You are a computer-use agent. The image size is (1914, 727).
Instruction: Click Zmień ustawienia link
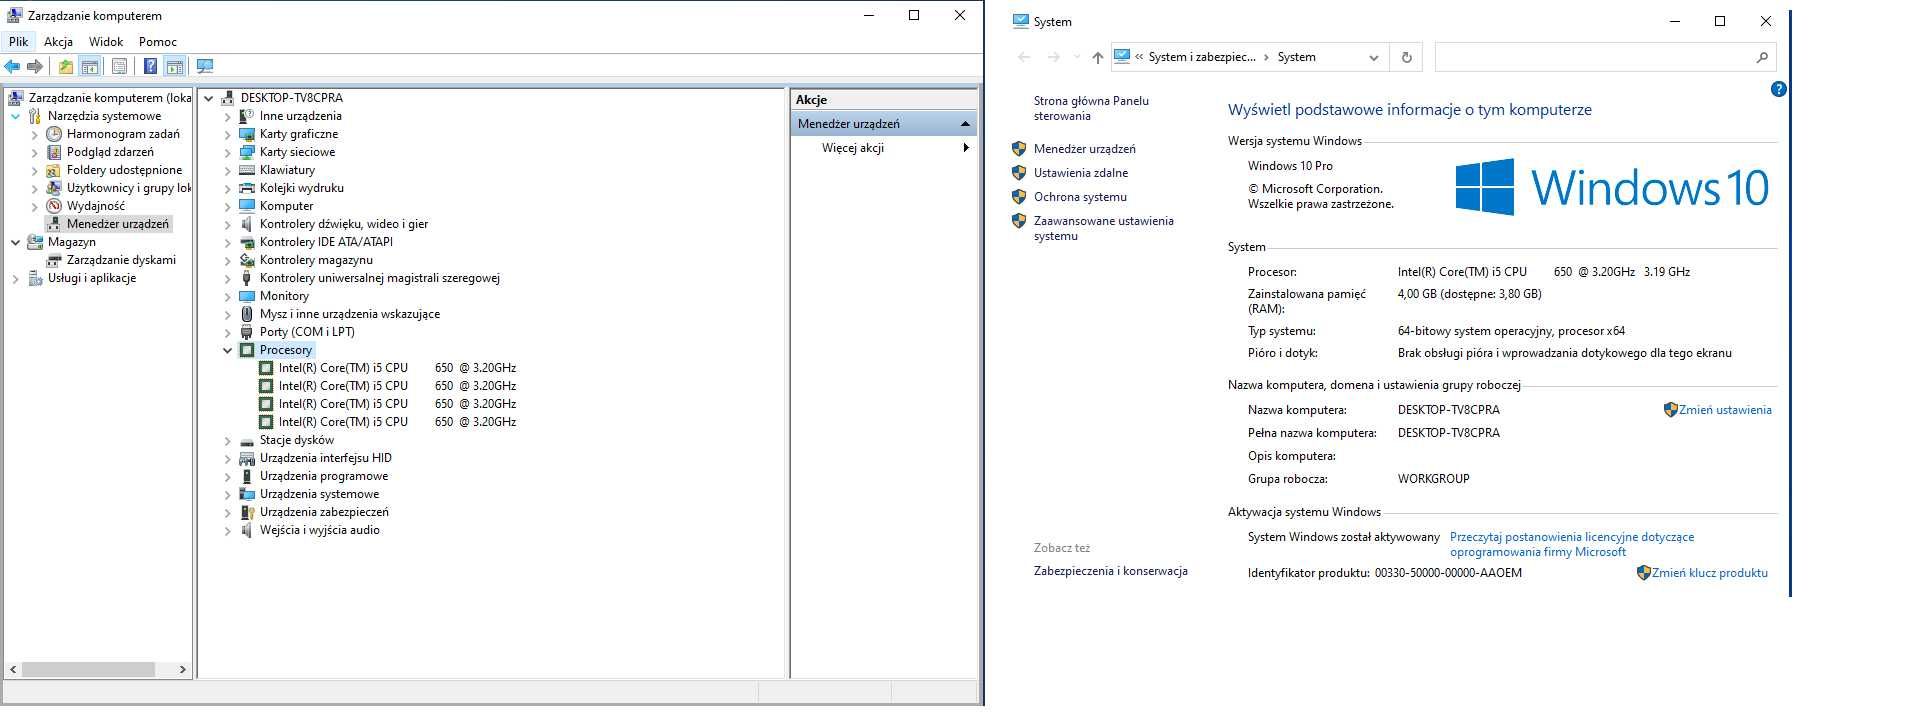pos(1725,410)
